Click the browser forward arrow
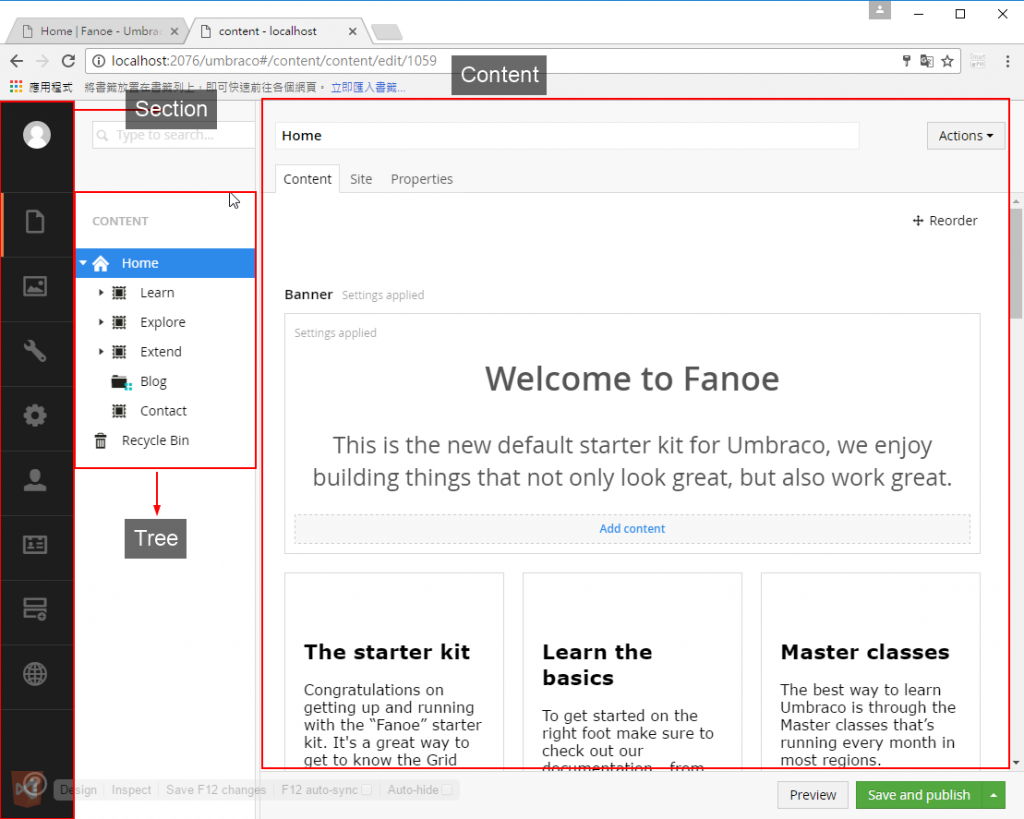The width and height of the screenshot is (1024, 819). [x=42, y=61]
